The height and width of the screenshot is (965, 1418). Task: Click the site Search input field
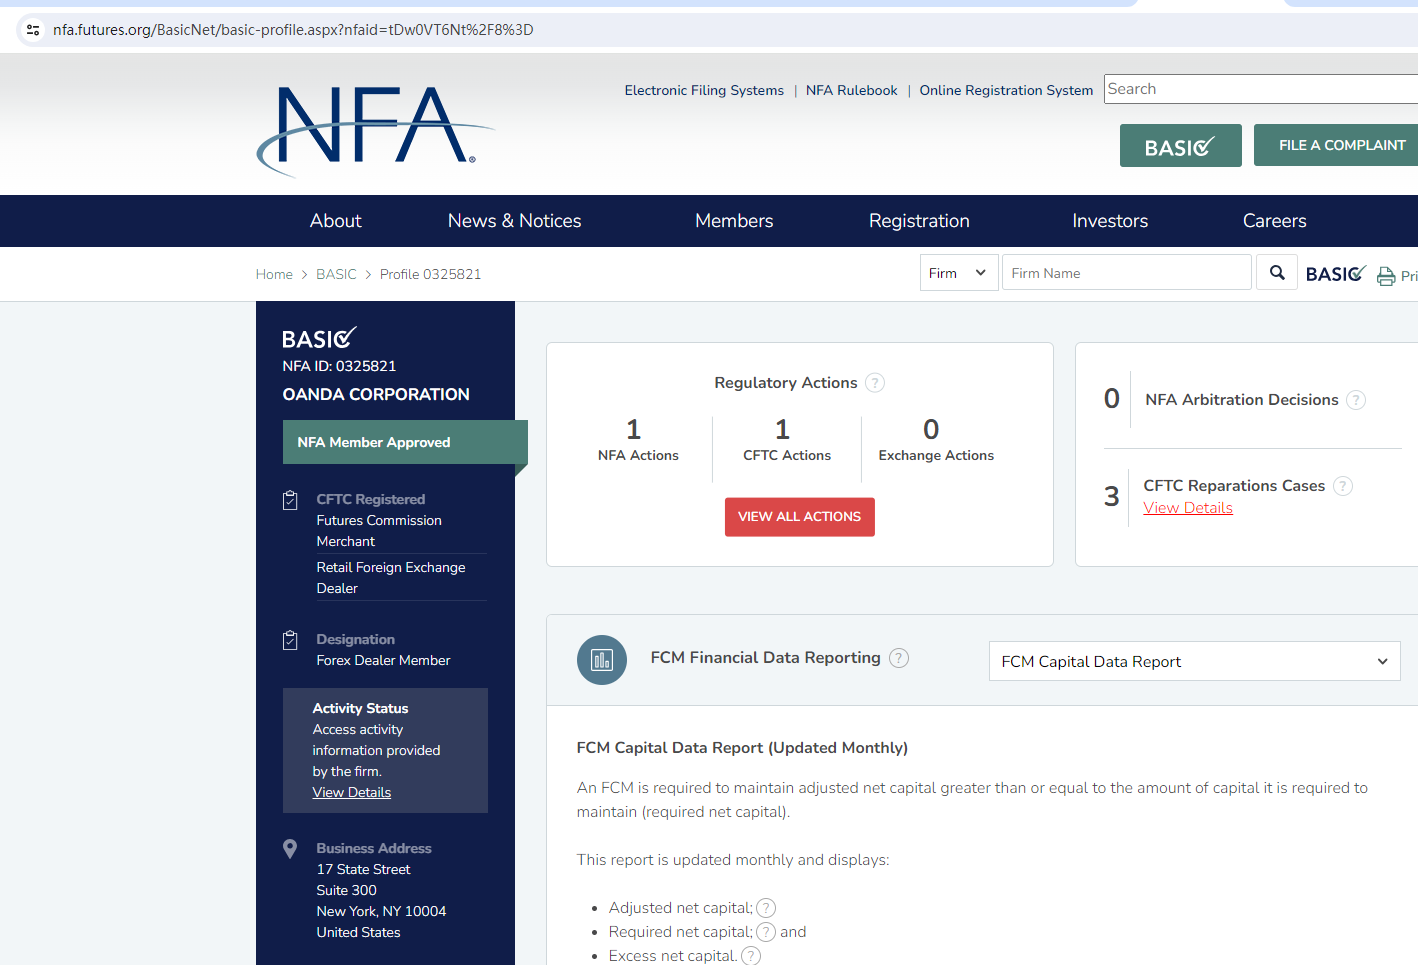1261,89
